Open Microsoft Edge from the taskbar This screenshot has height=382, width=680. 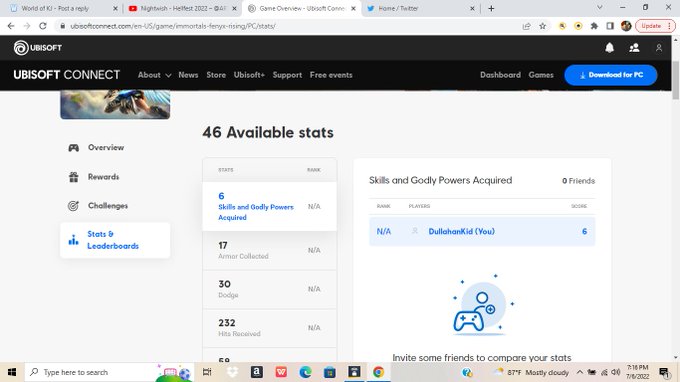305,372
